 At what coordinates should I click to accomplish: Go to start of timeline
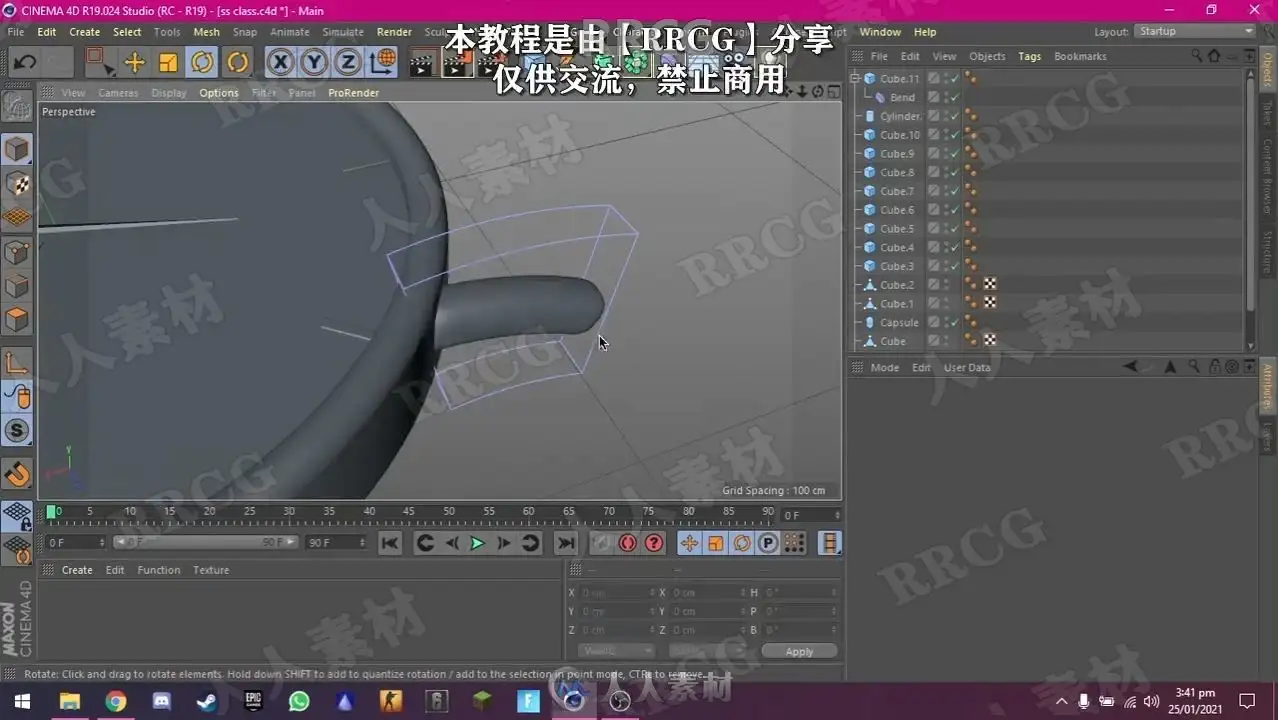pyautogui.click(x=390, y=543)
